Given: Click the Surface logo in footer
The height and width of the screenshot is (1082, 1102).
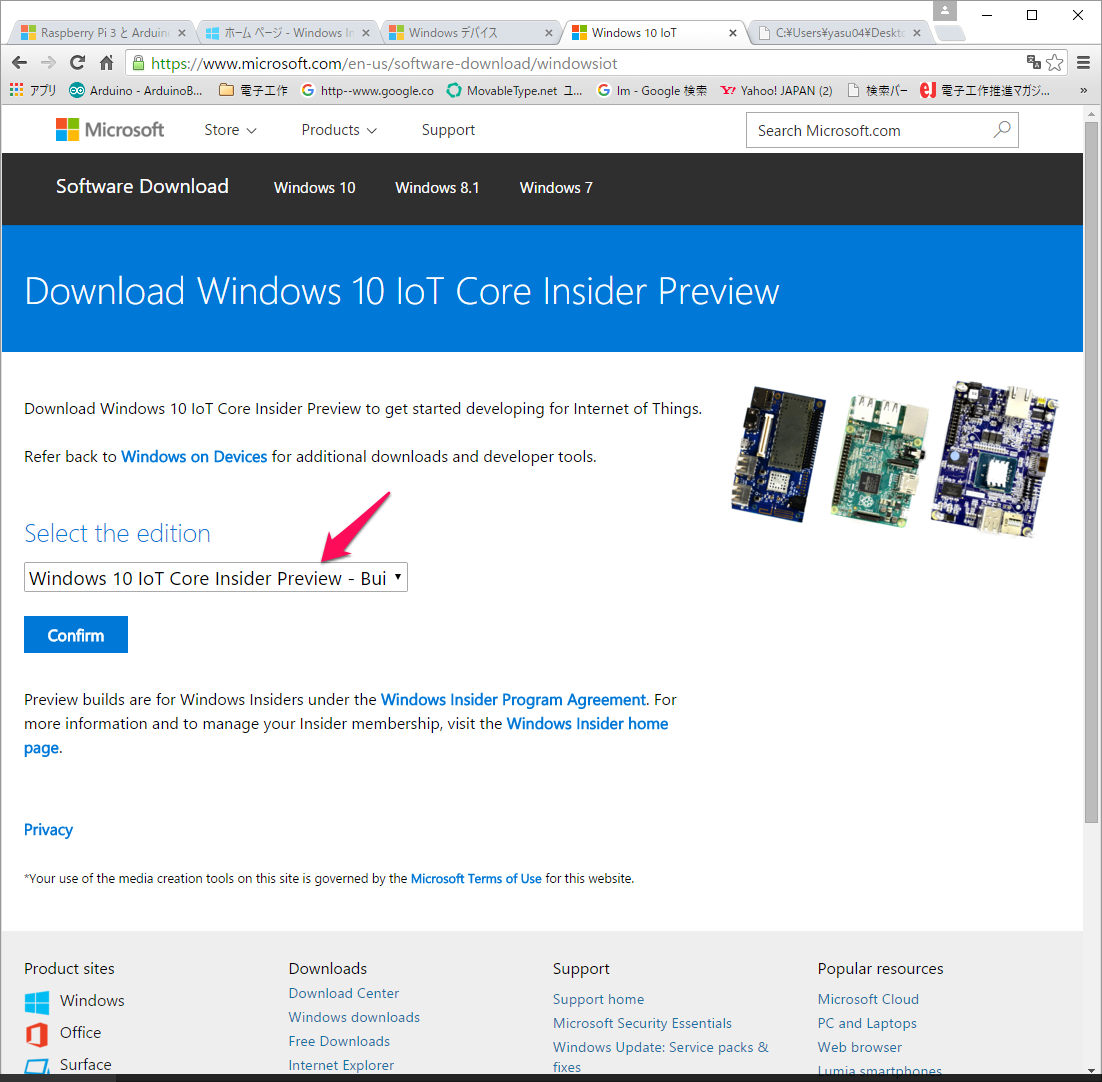Looking at the screenshot, I should [x=37, y=1066].
